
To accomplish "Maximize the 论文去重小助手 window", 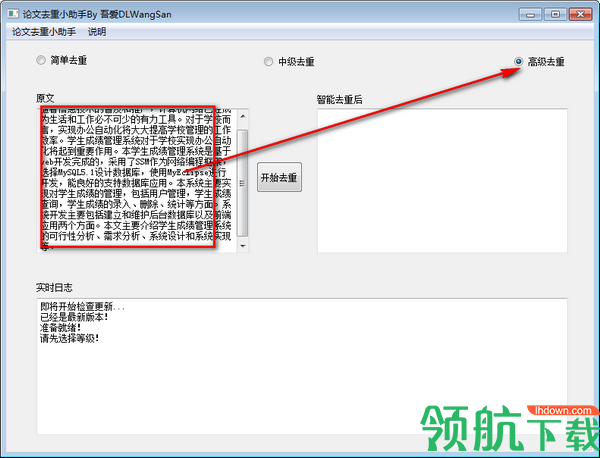I will click(x=555, y=15).
